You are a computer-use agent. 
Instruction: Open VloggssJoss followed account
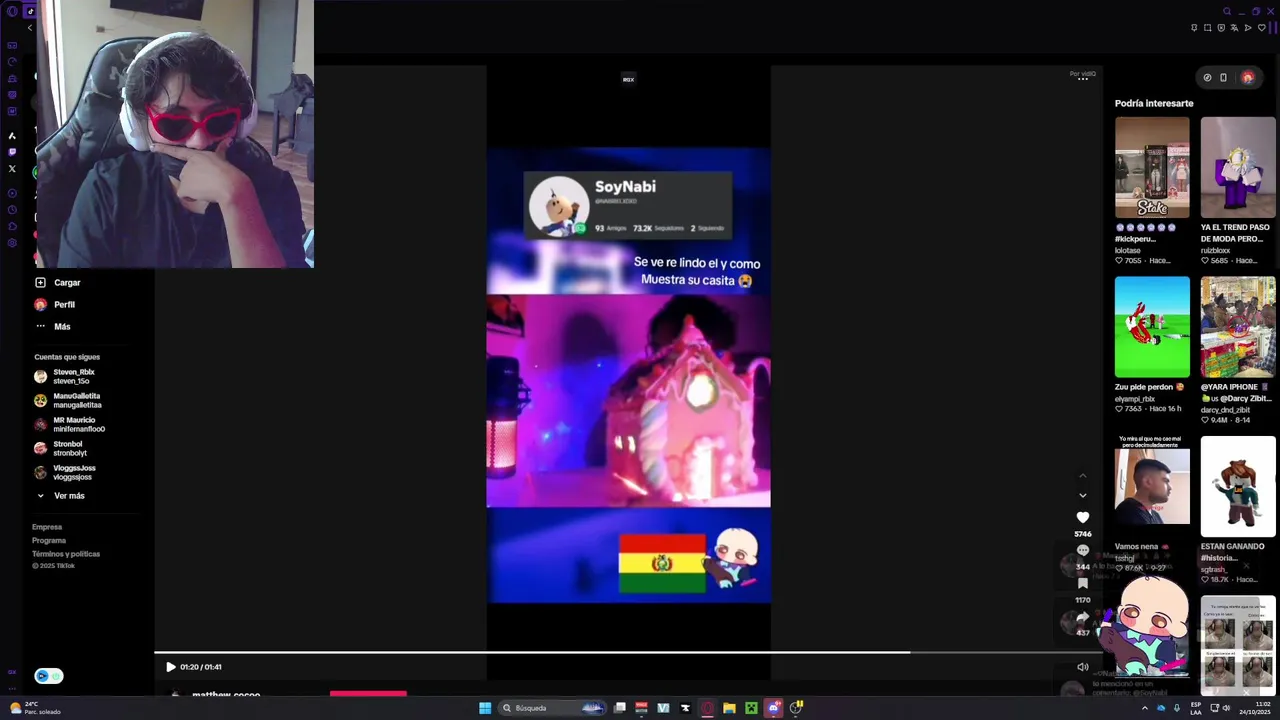tap(66, 473)
